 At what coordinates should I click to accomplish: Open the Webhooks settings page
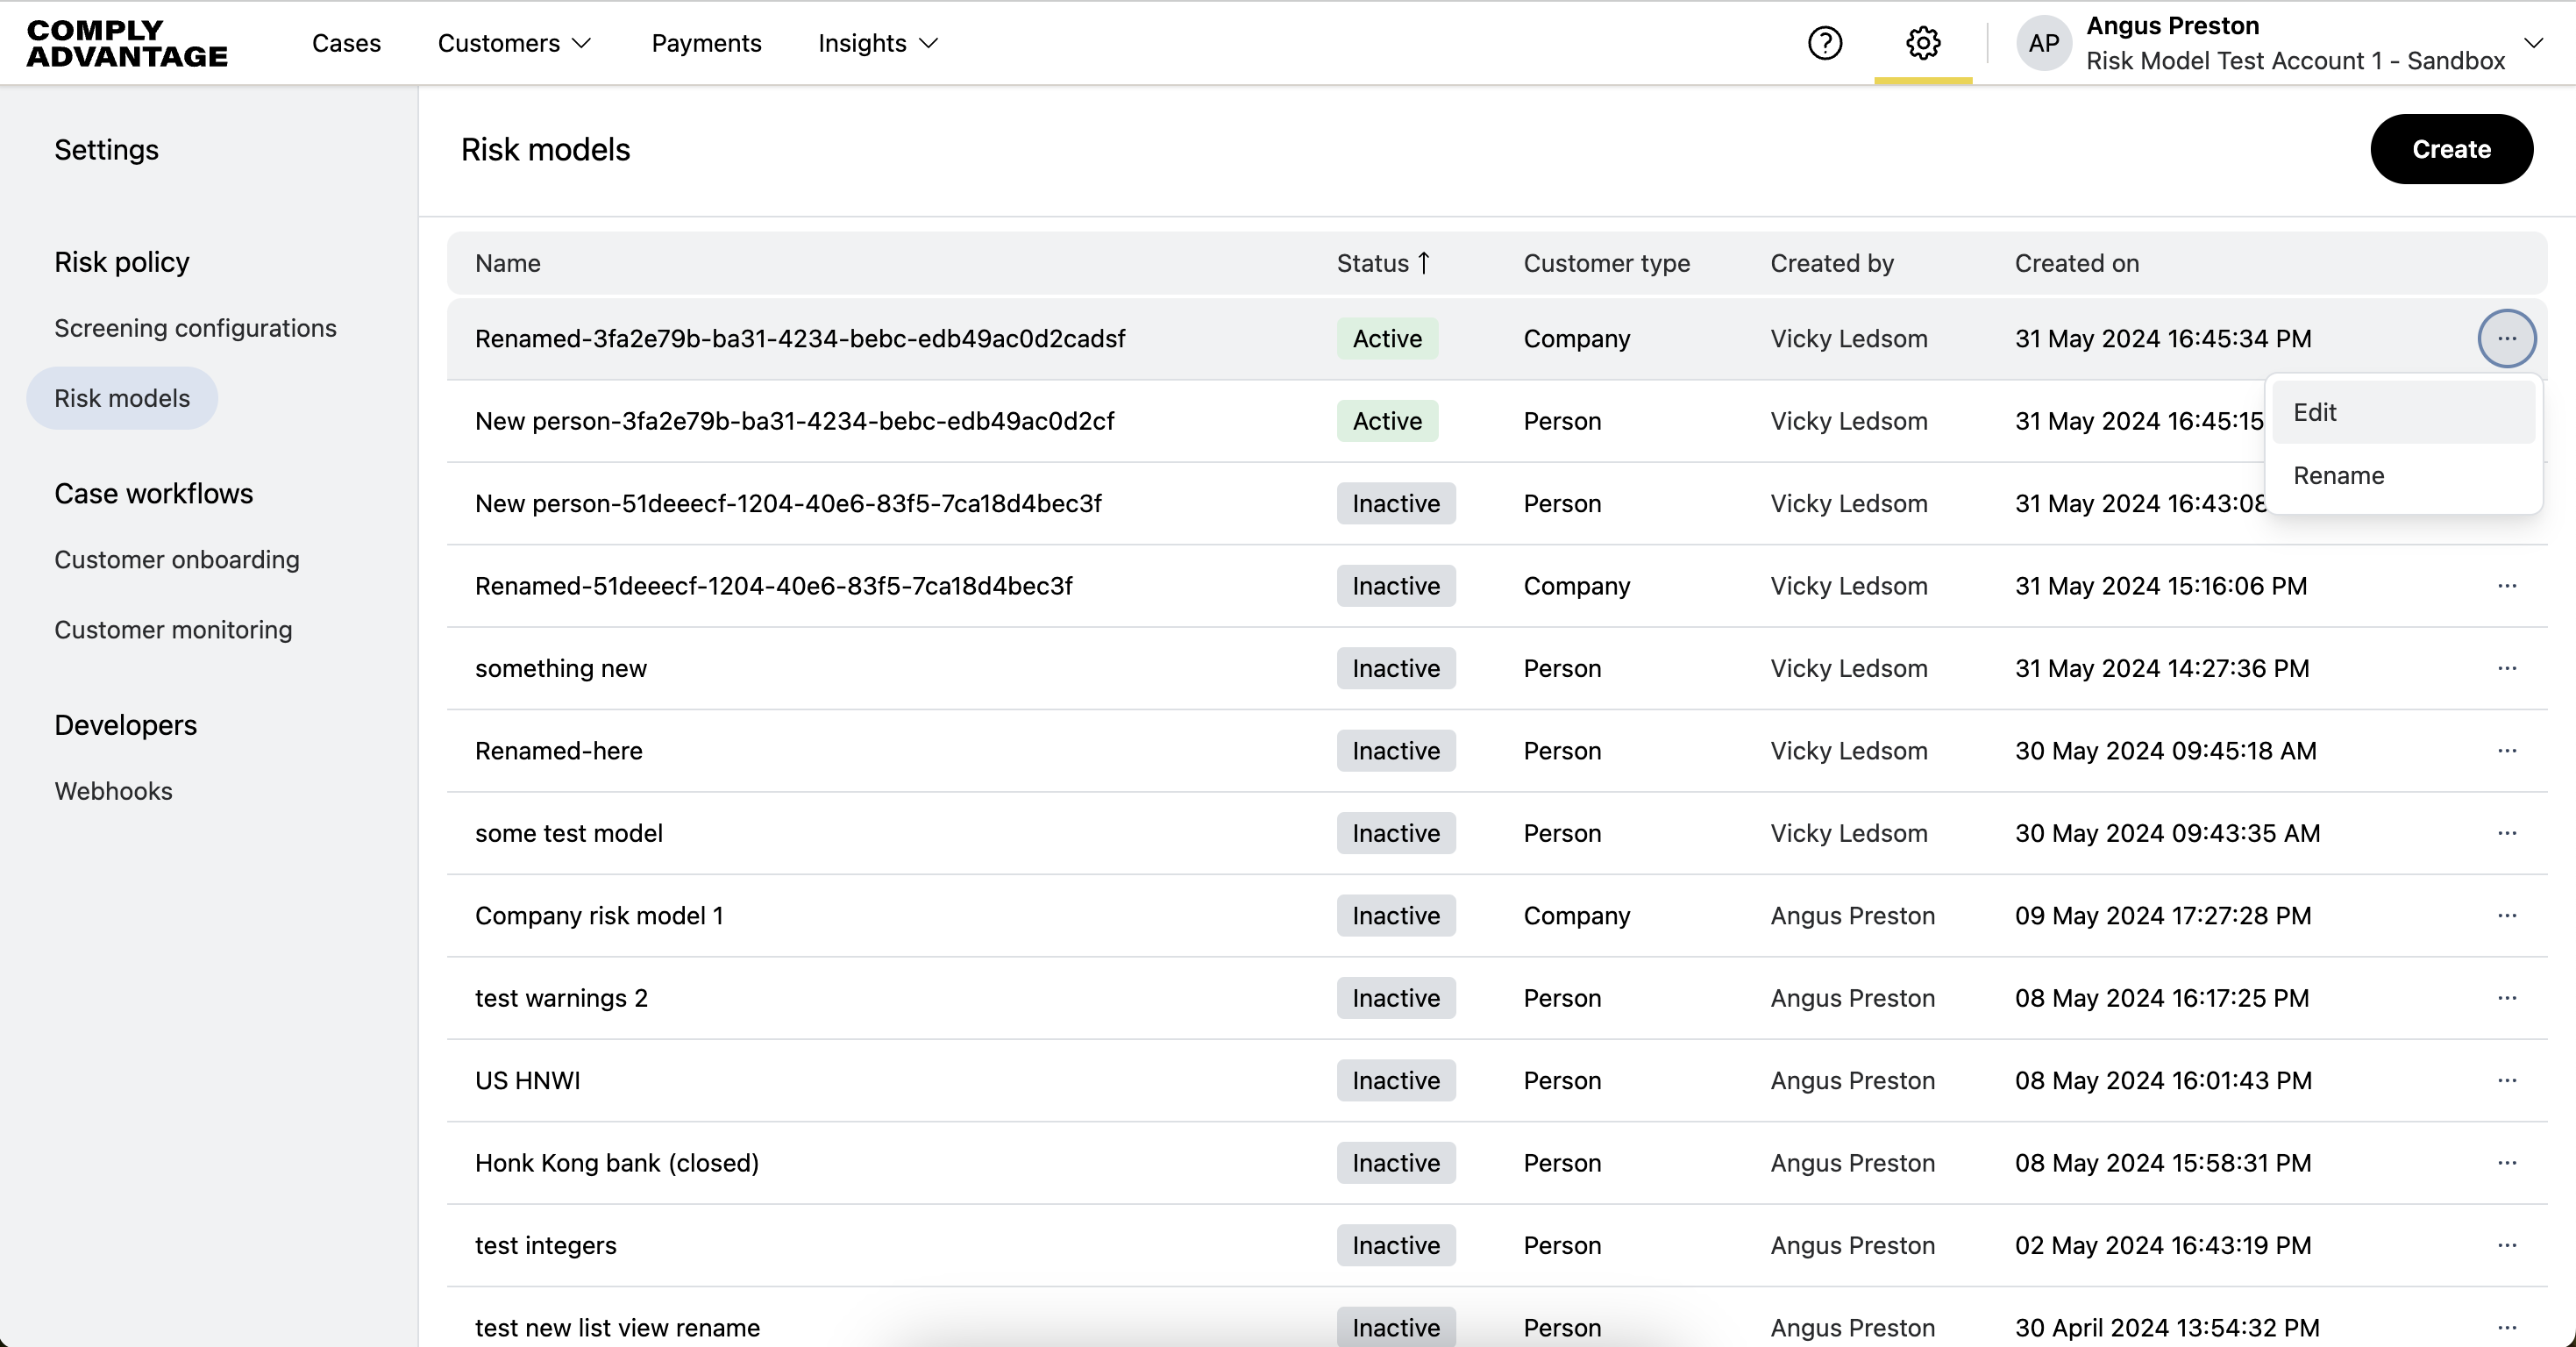point(113,791)
